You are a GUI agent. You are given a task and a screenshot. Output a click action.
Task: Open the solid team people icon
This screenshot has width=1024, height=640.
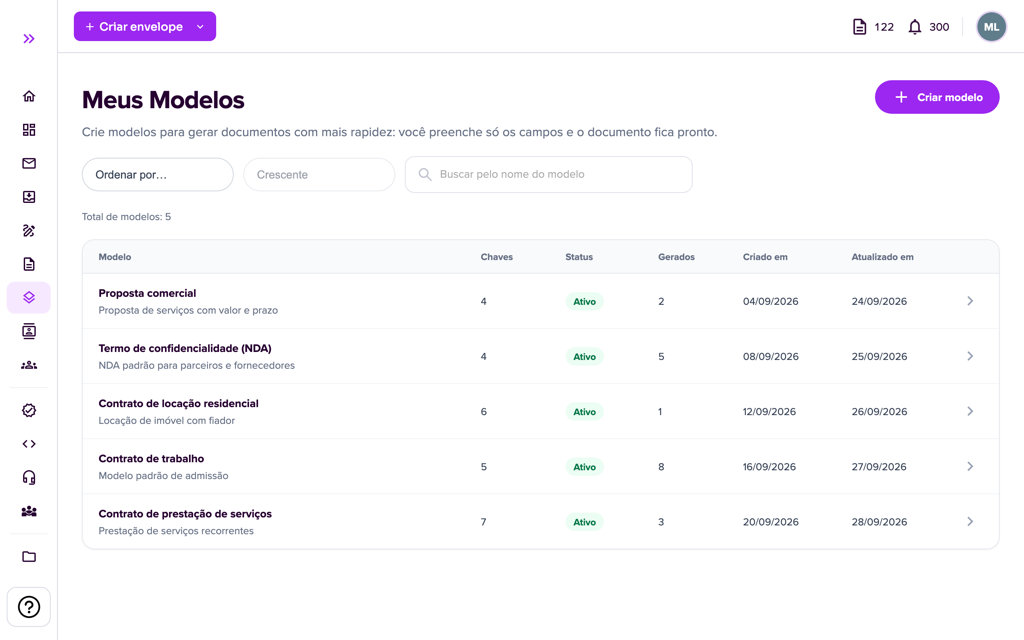tap(29, 511)
